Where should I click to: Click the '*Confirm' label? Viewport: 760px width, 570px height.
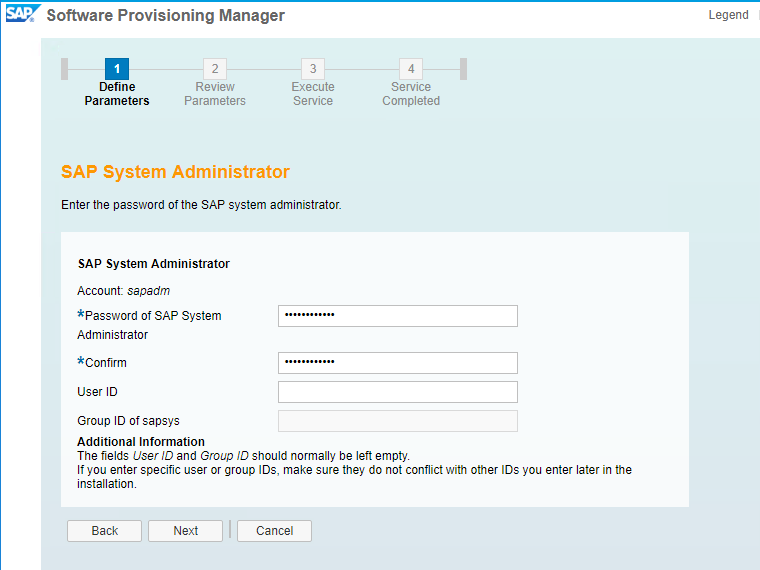click(x=102, y=363)
